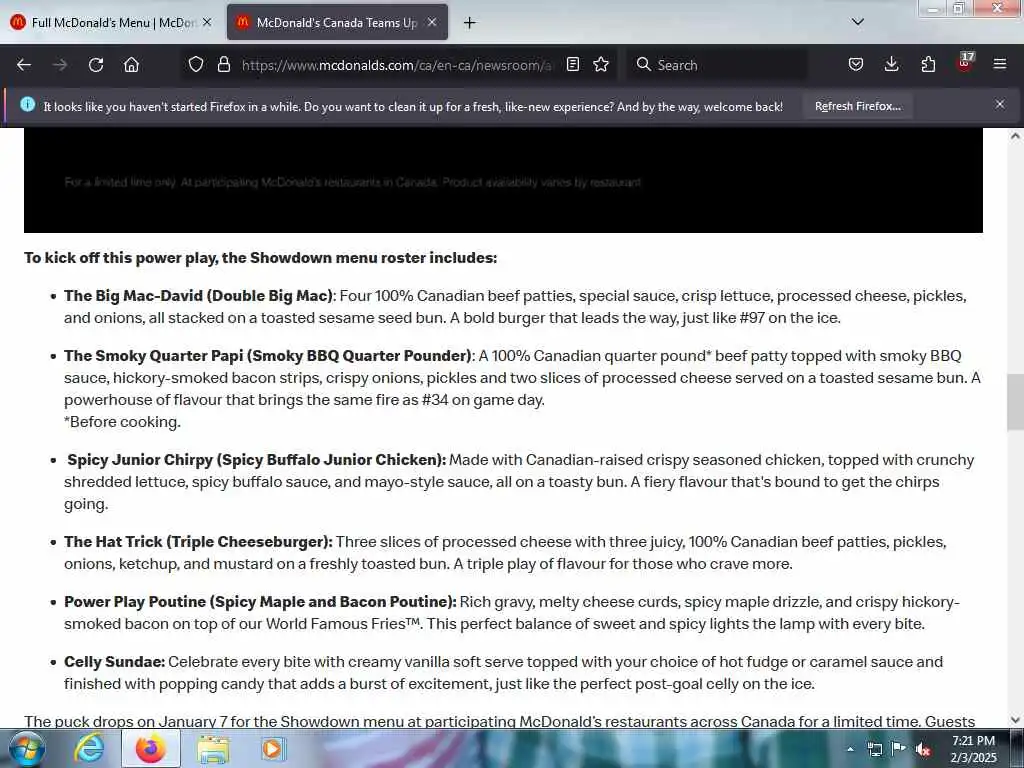
Task: Click 'The Big Mac-David (Double Big Mac)' heading
Action: point(199,296)
